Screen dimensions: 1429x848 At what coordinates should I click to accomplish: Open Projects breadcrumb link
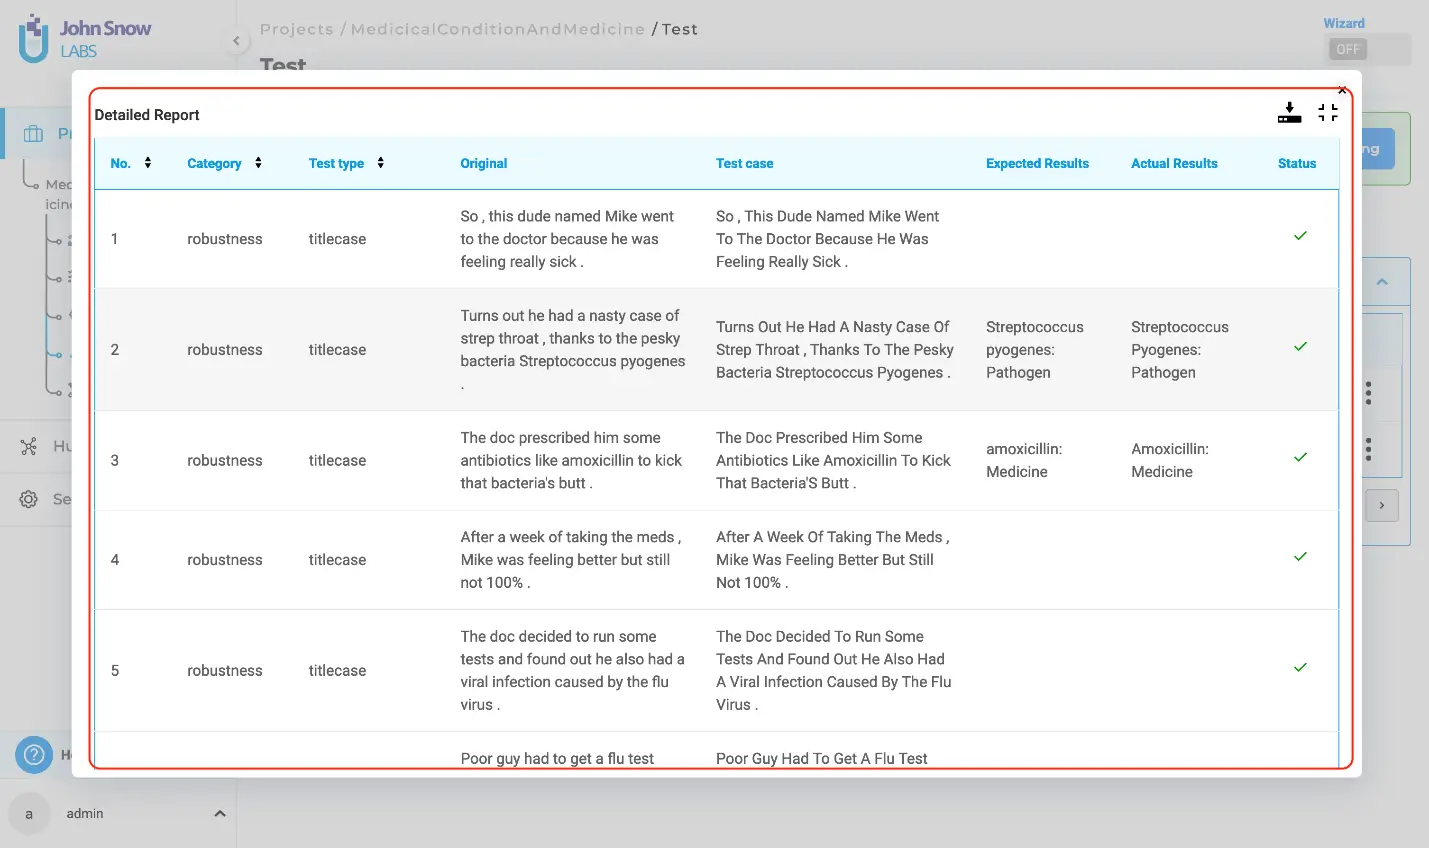pyautogui.click(x=296, y=29)
